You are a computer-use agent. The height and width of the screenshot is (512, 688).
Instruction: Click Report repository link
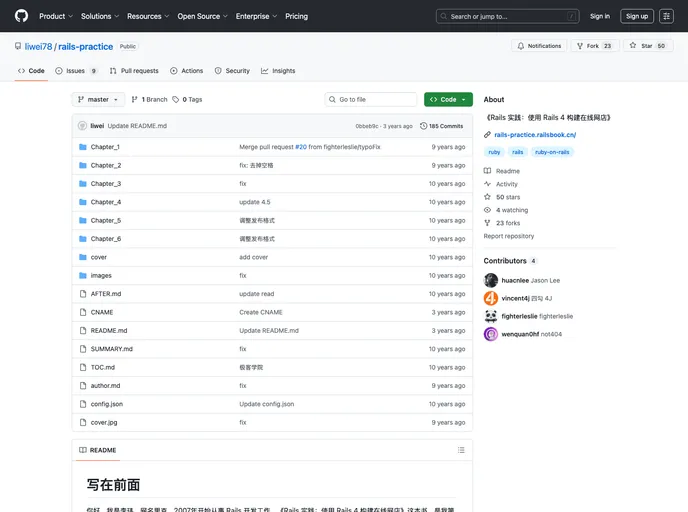point(509,236)
